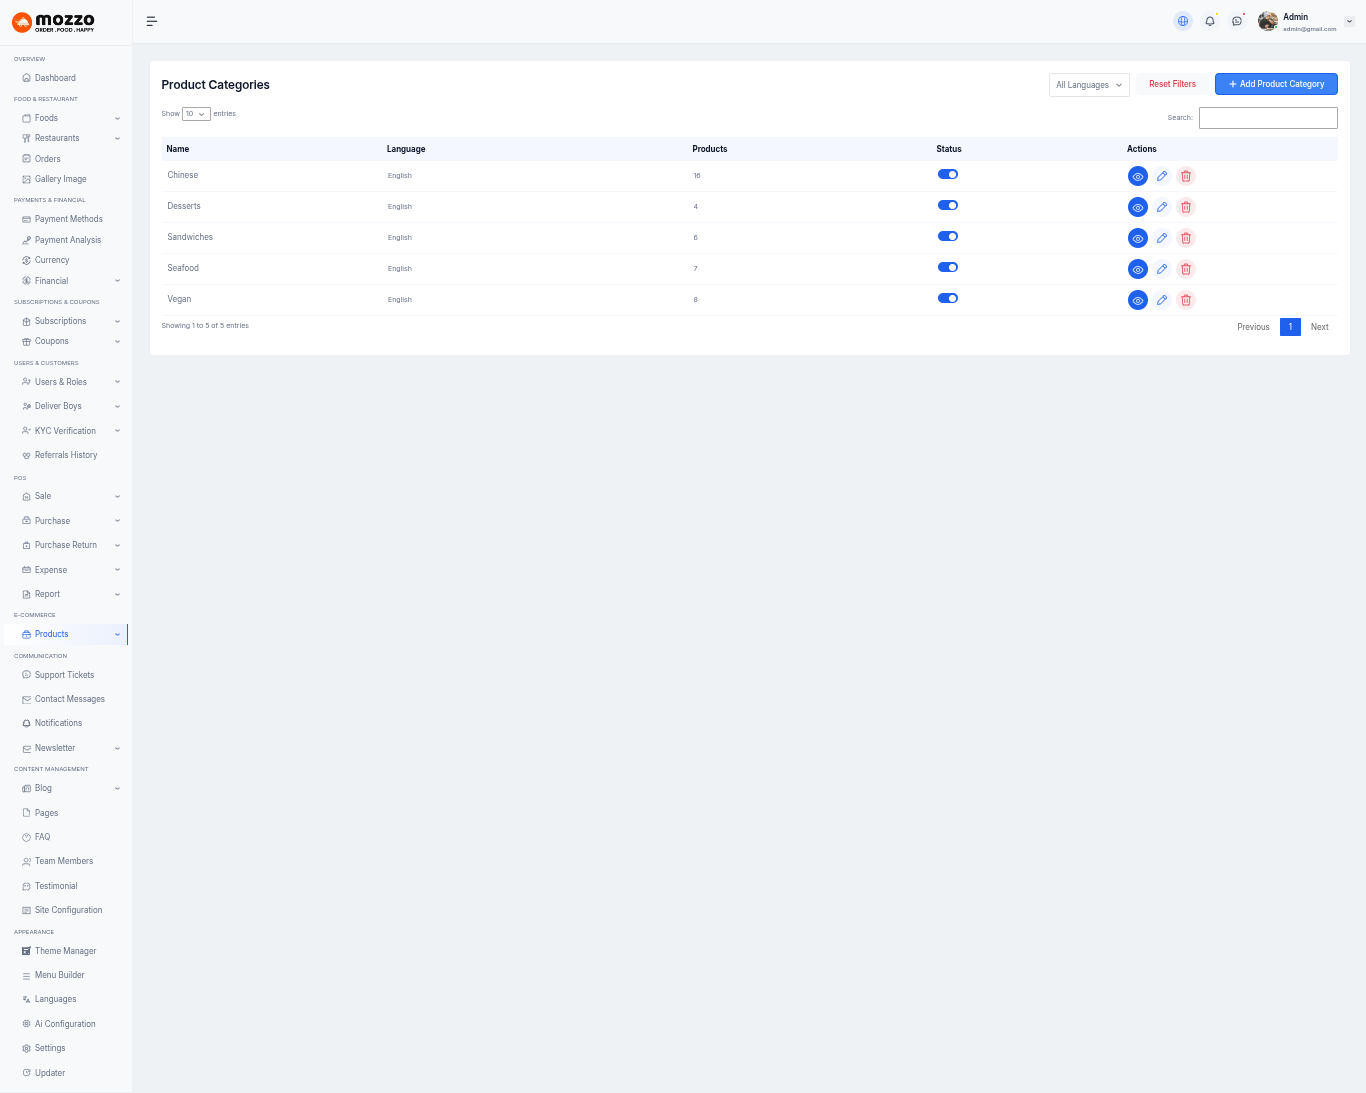Screen dimensions: 1366x1093
Task: Delete the Vegan category using trash icon
Action: pyautogui.click(x=1185, y=300)
